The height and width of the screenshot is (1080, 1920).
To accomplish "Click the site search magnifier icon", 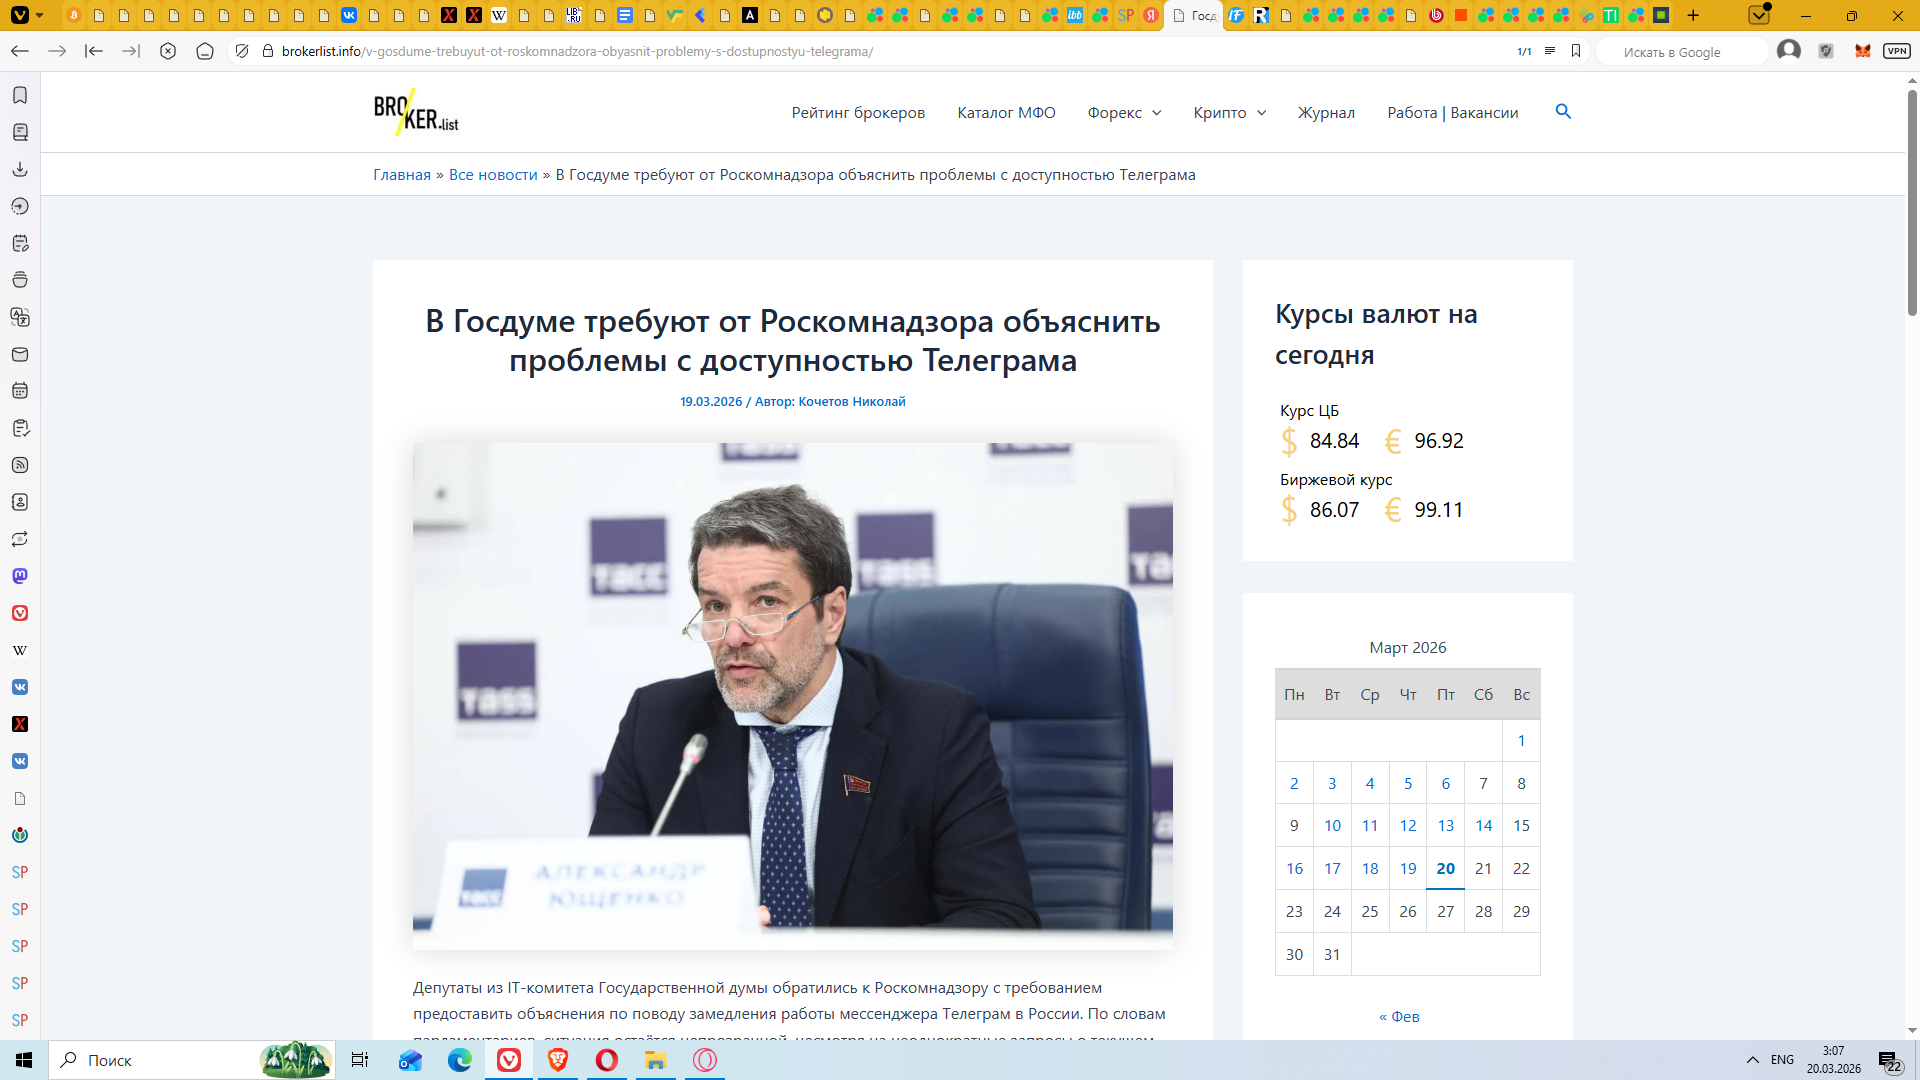I will coord(1563,112).
